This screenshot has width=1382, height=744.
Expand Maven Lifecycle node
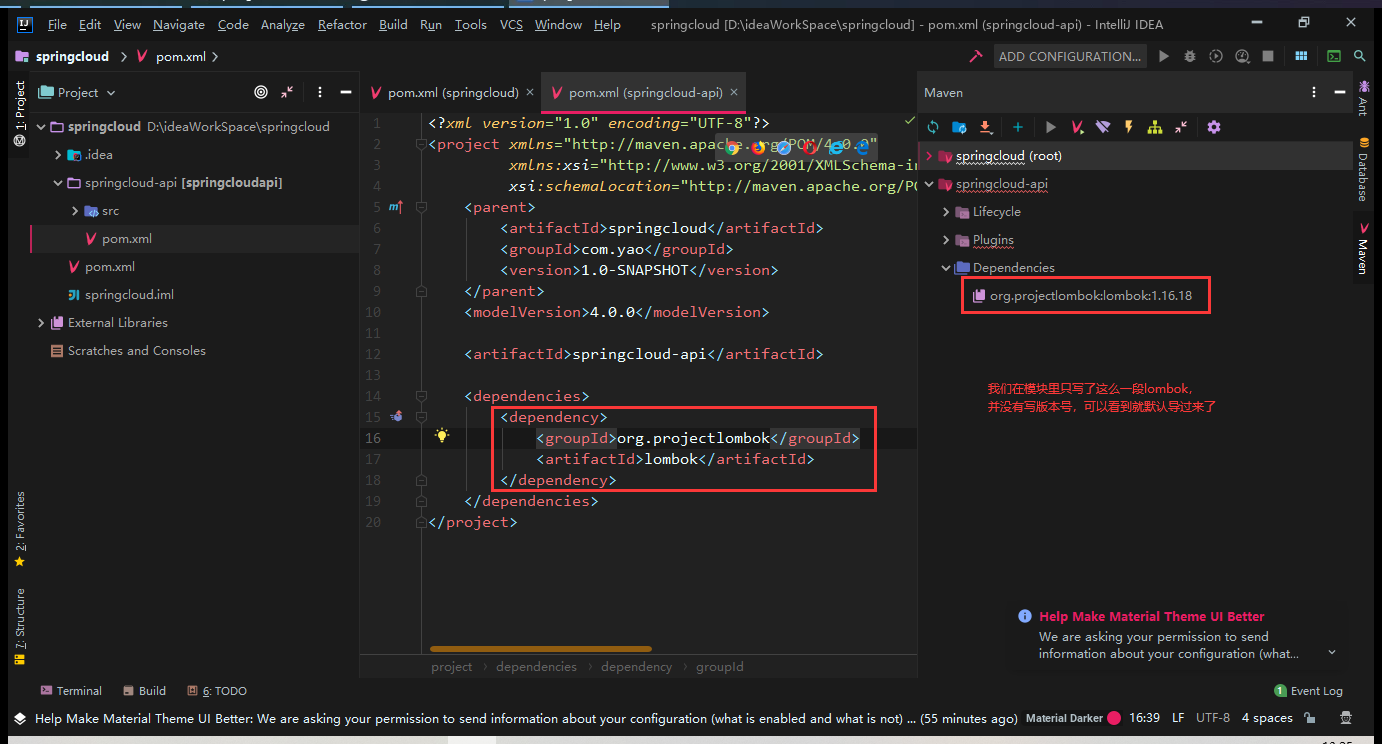(x=946, y=212)
